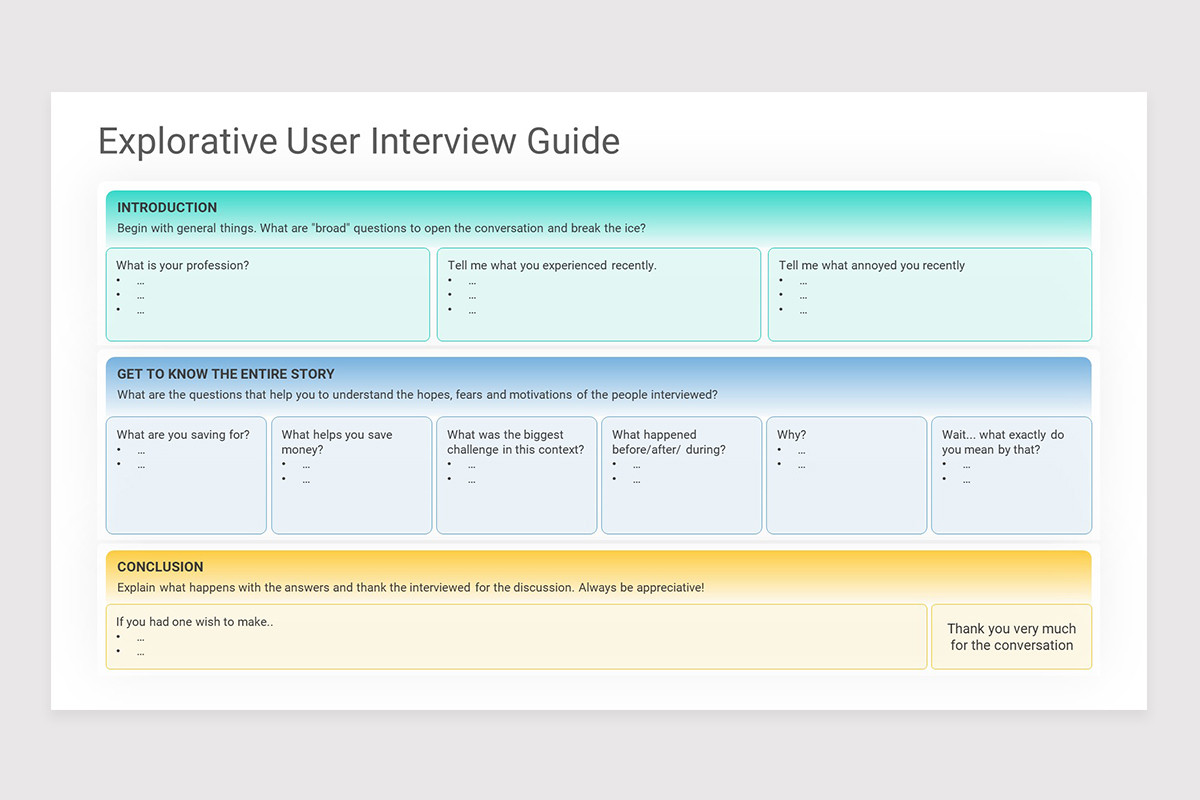Select 'What was the biggest challenge' card
Image resolution: width=1200 pixels, height=800 pixels.
517,476
